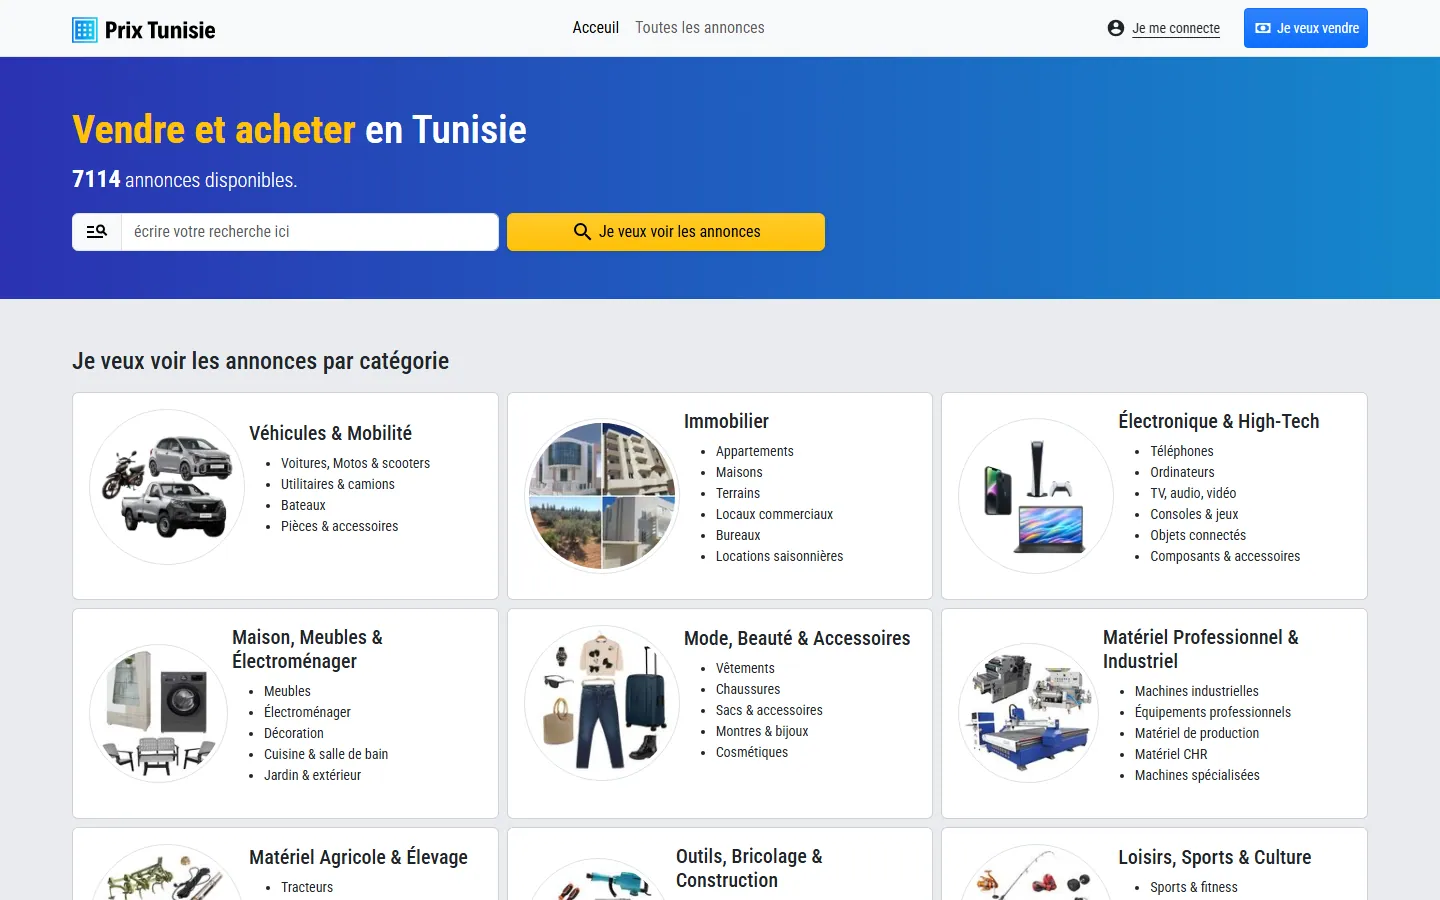Click the Je veux vendre button
1440x900 pixels.
1306,28
